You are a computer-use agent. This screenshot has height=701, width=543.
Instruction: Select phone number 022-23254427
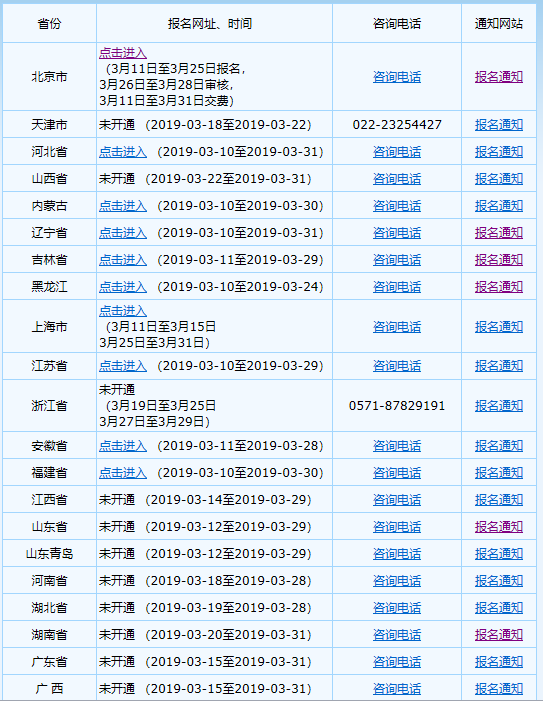pyautogui.click(x=397, y=124)
